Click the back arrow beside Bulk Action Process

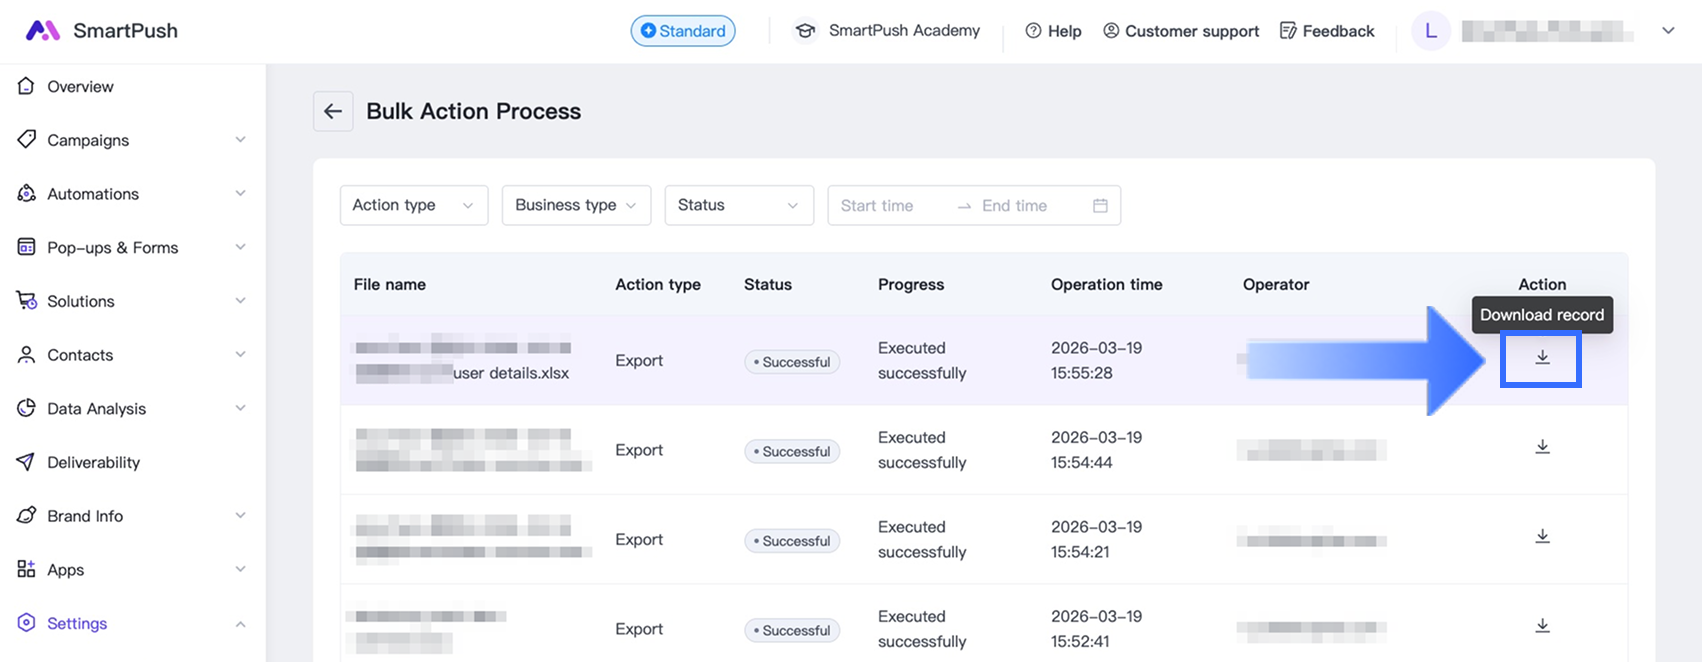click(333, 111)
